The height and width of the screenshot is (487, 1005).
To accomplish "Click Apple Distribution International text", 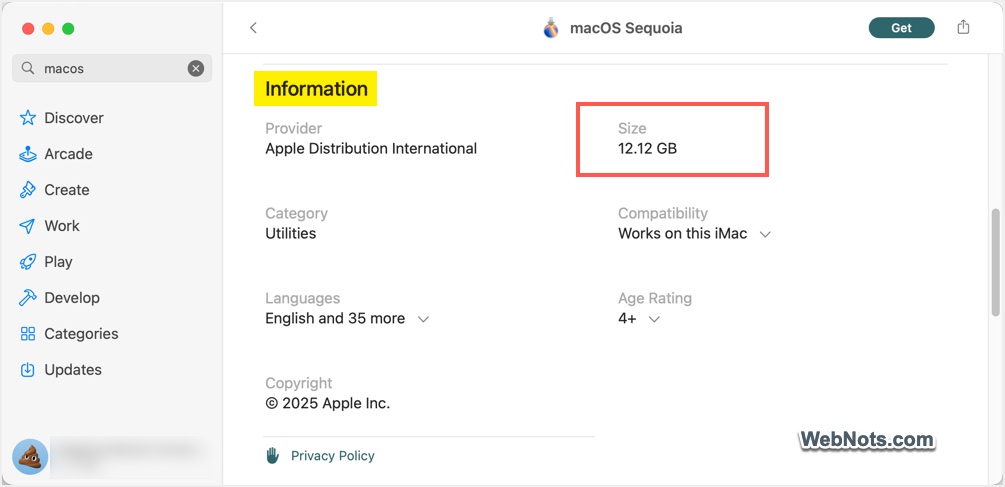I will pos(371,149).
